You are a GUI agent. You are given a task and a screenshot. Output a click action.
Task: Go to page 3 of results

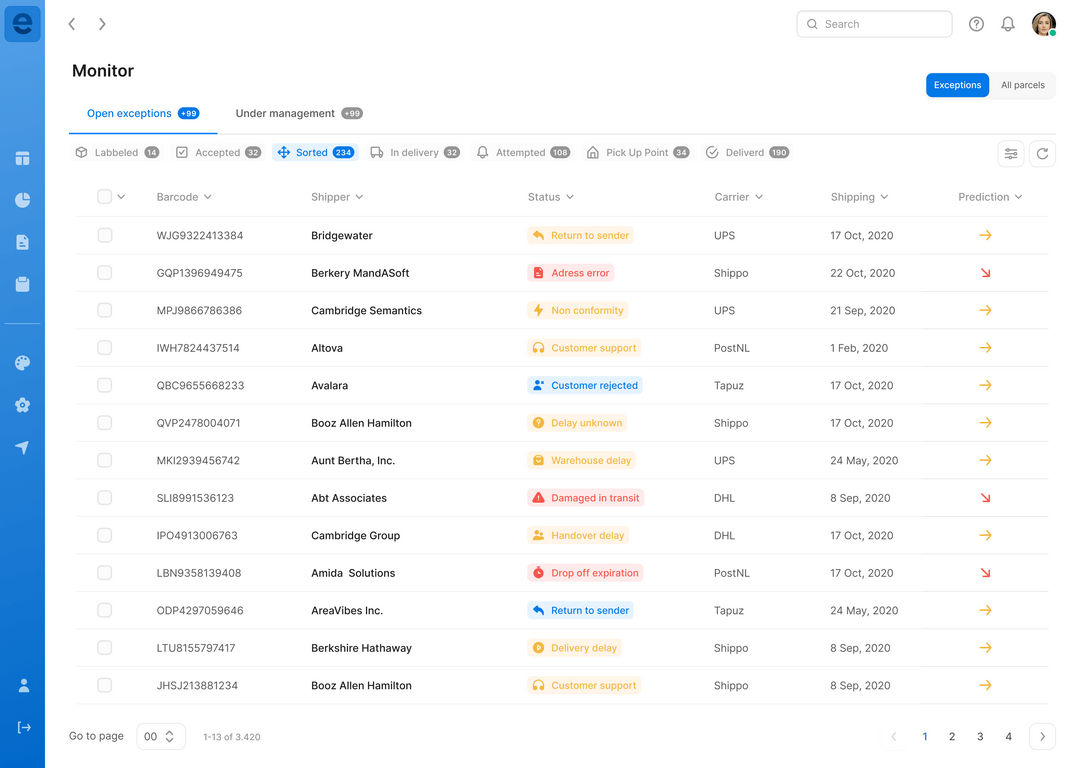pyautogui.click(x=980, y=737)
